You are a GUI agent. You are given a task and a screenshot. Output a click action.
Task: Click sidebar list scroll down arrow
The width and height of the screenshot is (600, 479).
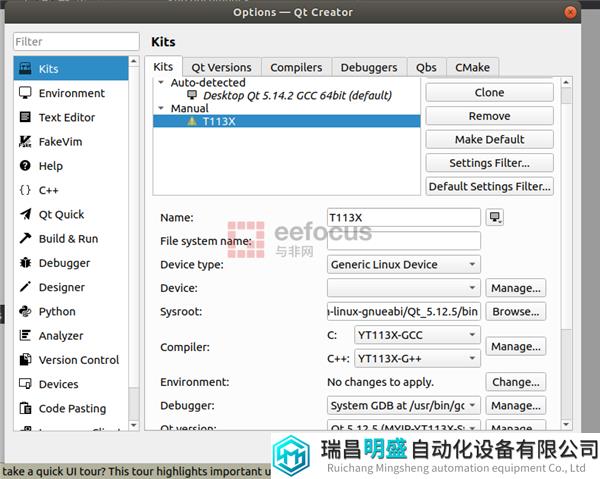coord(134,425)
